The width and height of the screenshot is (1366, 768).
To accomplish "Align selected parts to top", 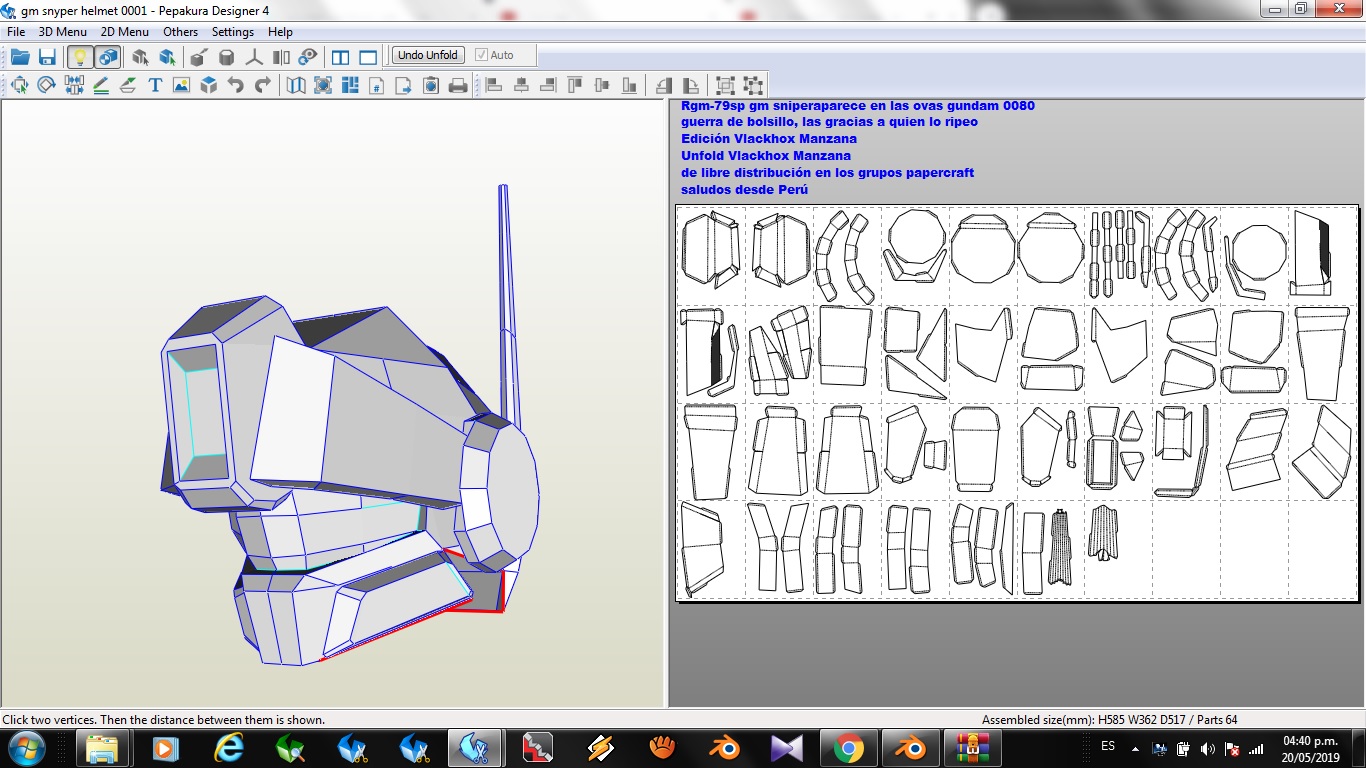I will tap(574, 85).
